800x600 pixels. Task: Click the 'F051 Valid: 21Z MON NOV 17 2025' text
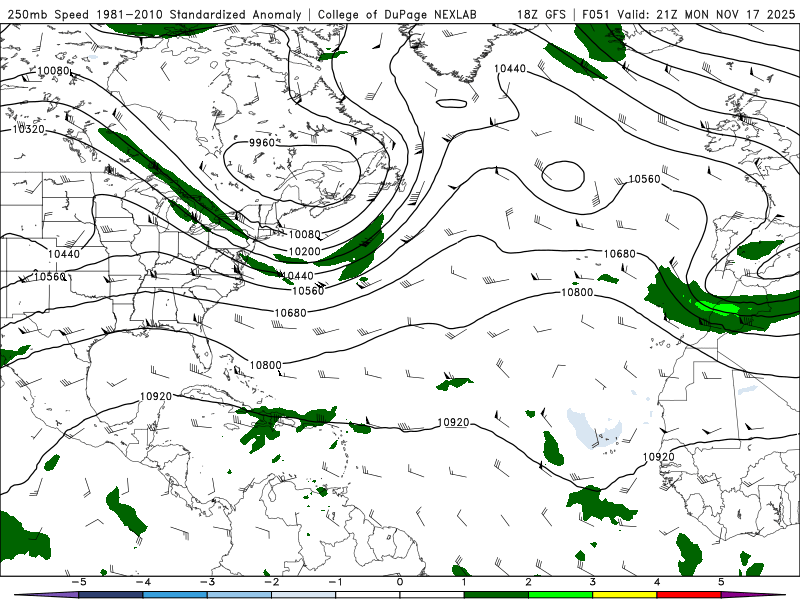click(688, 14)
